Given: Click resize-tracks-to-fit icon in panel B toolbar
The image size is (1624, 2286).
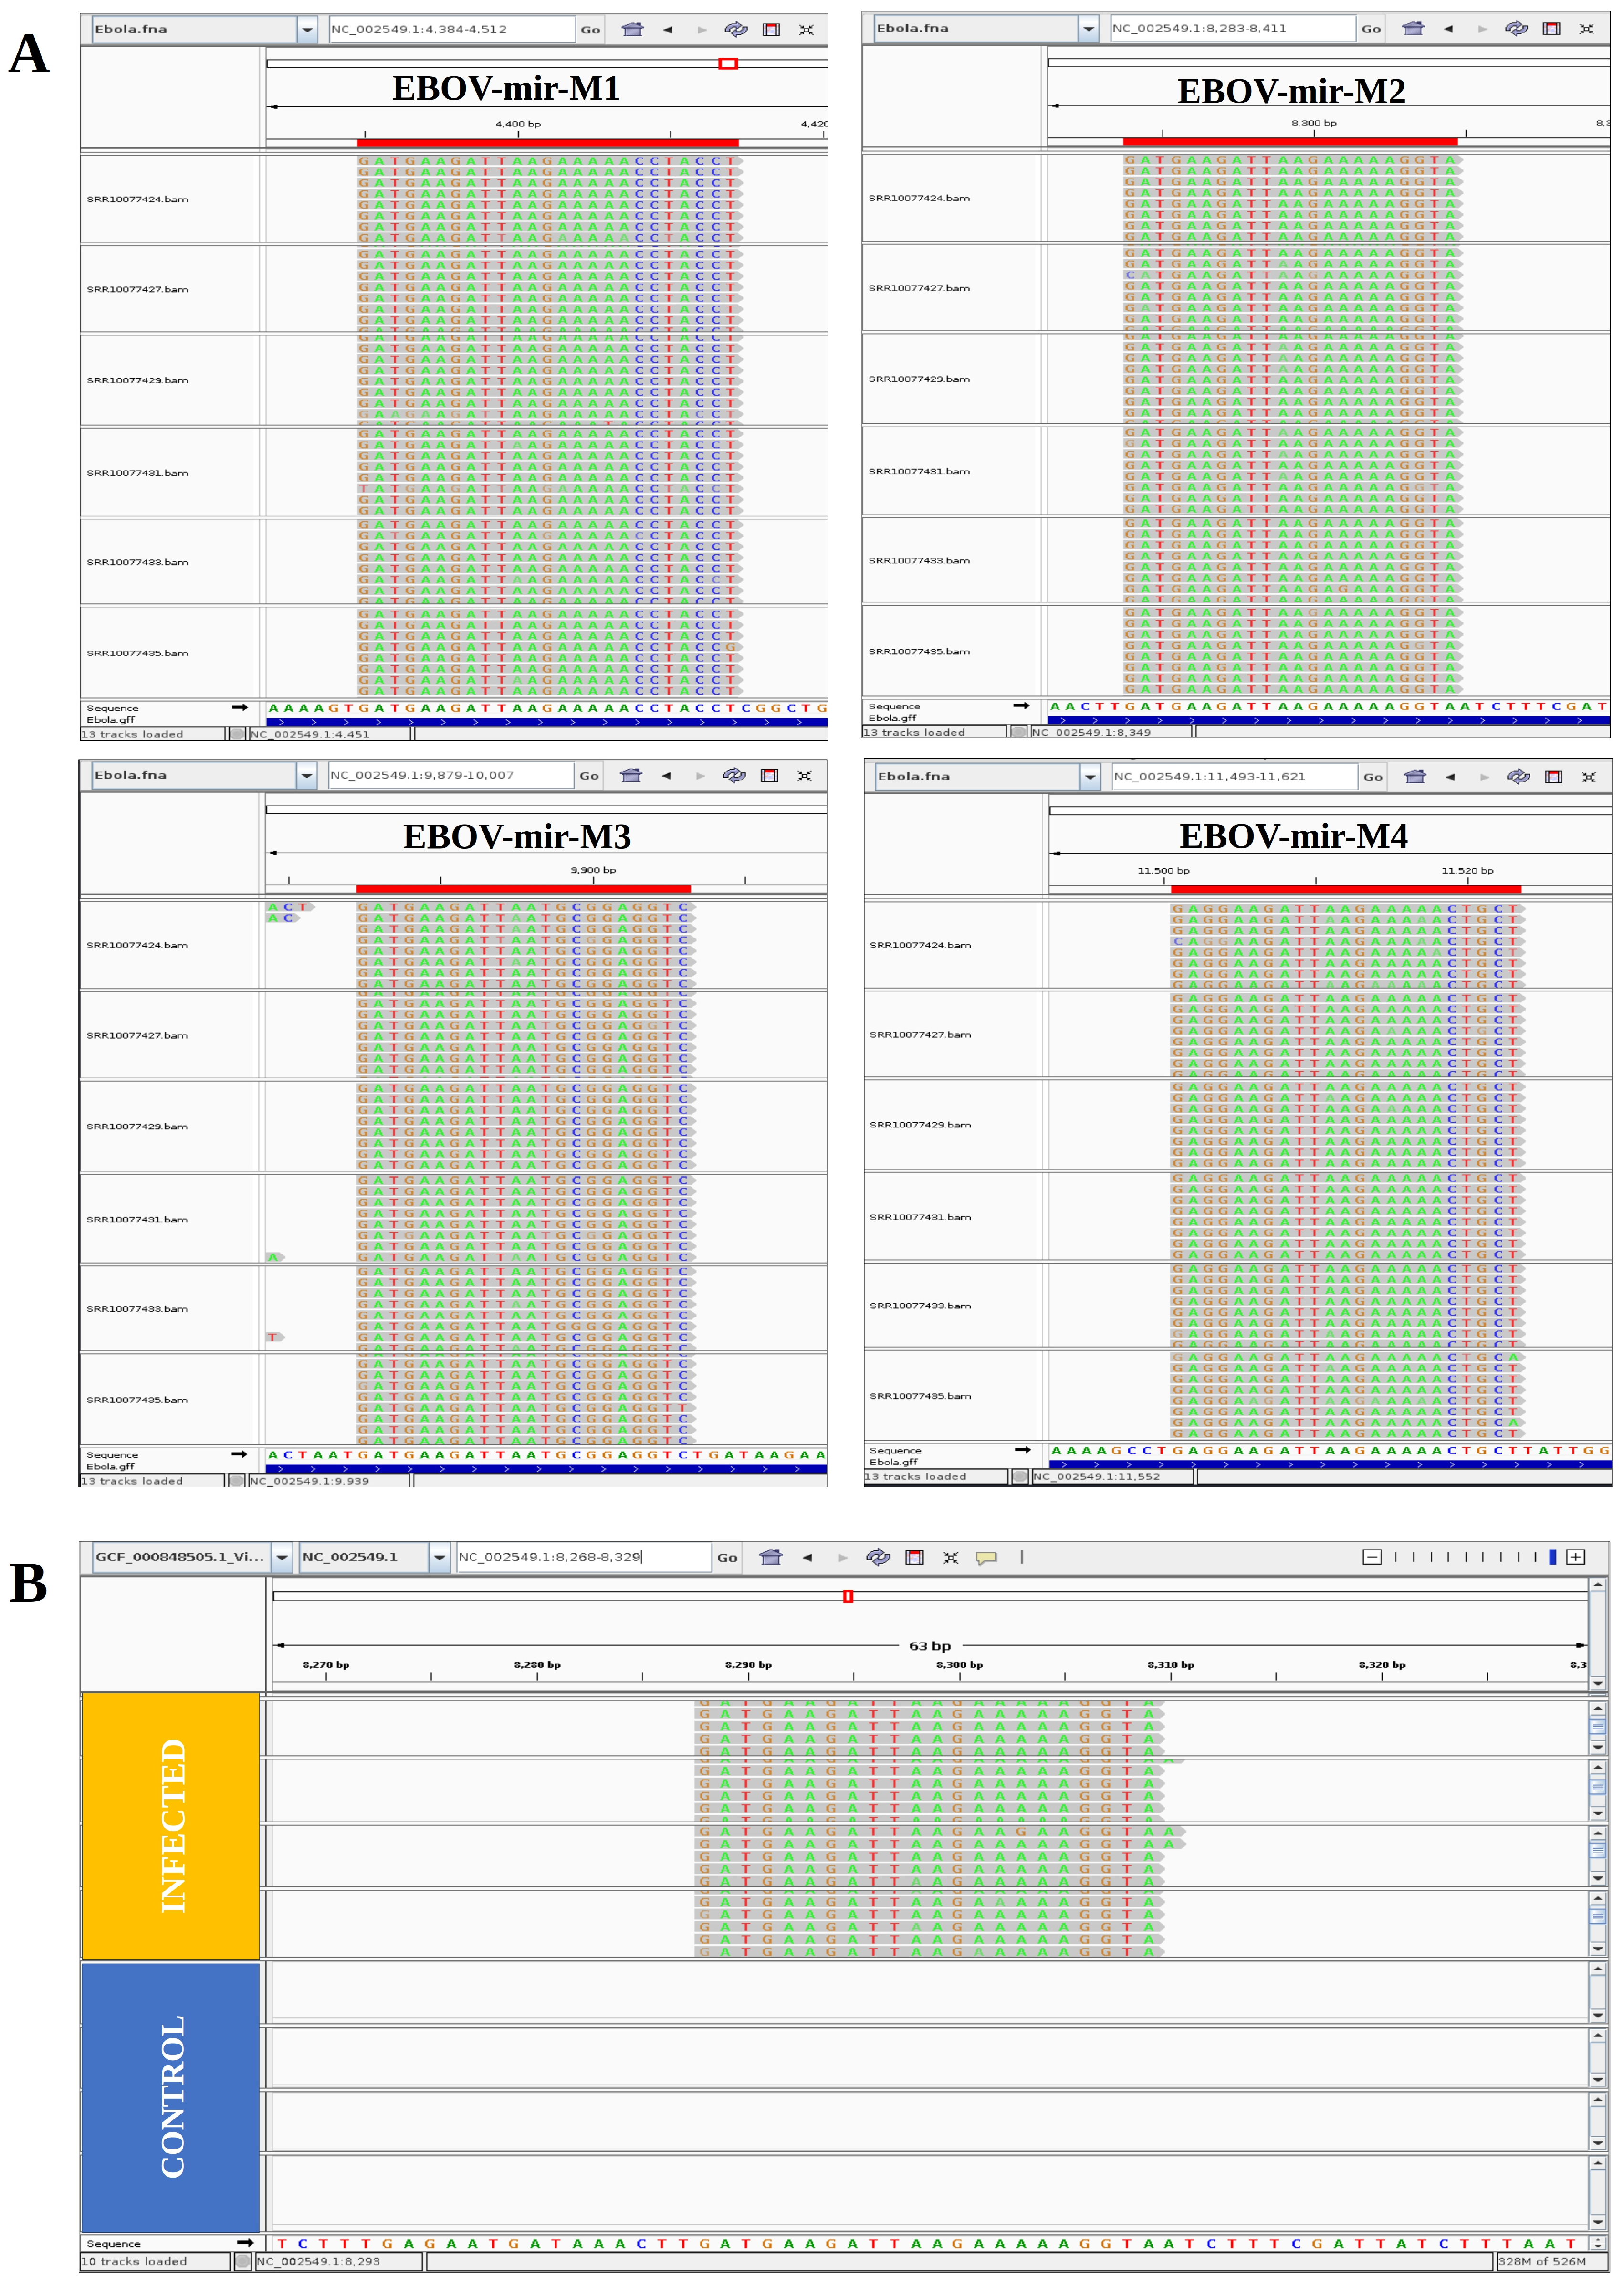Looking at the screenshot, I should [950, 1557].
